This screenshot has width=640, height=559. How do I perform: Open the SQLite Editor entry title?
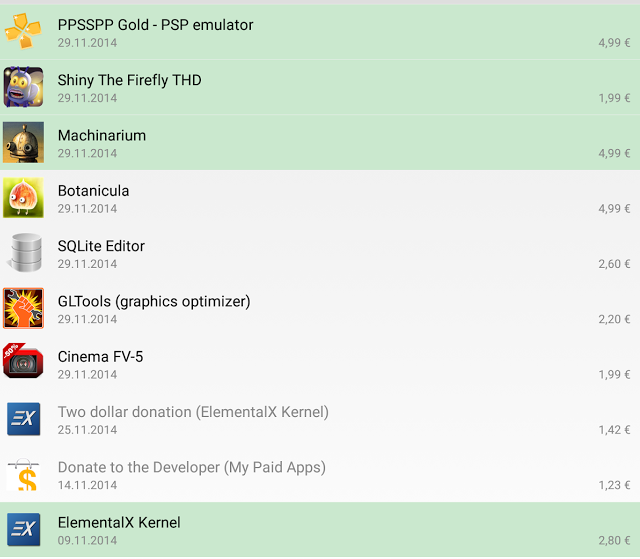tap(101, 246)
